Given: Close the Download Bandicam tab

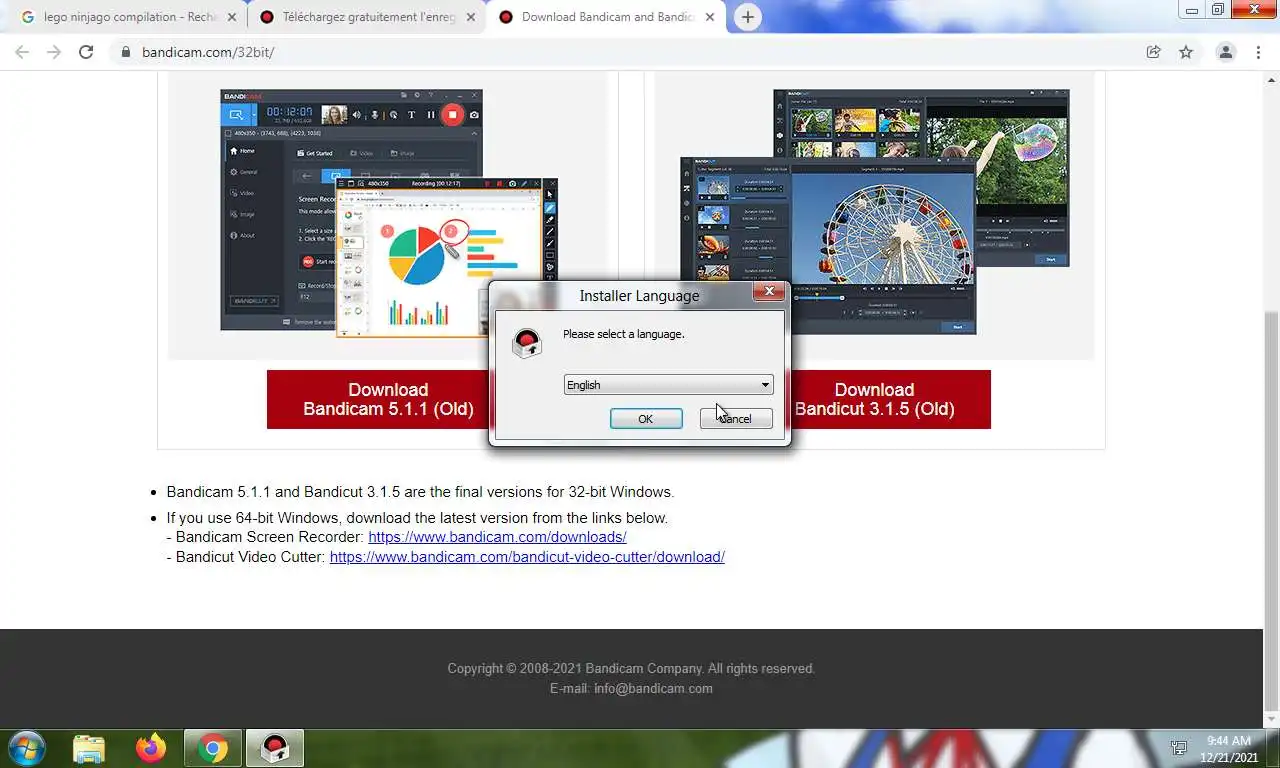Looking at the screenshot, I should click(709, 17).
